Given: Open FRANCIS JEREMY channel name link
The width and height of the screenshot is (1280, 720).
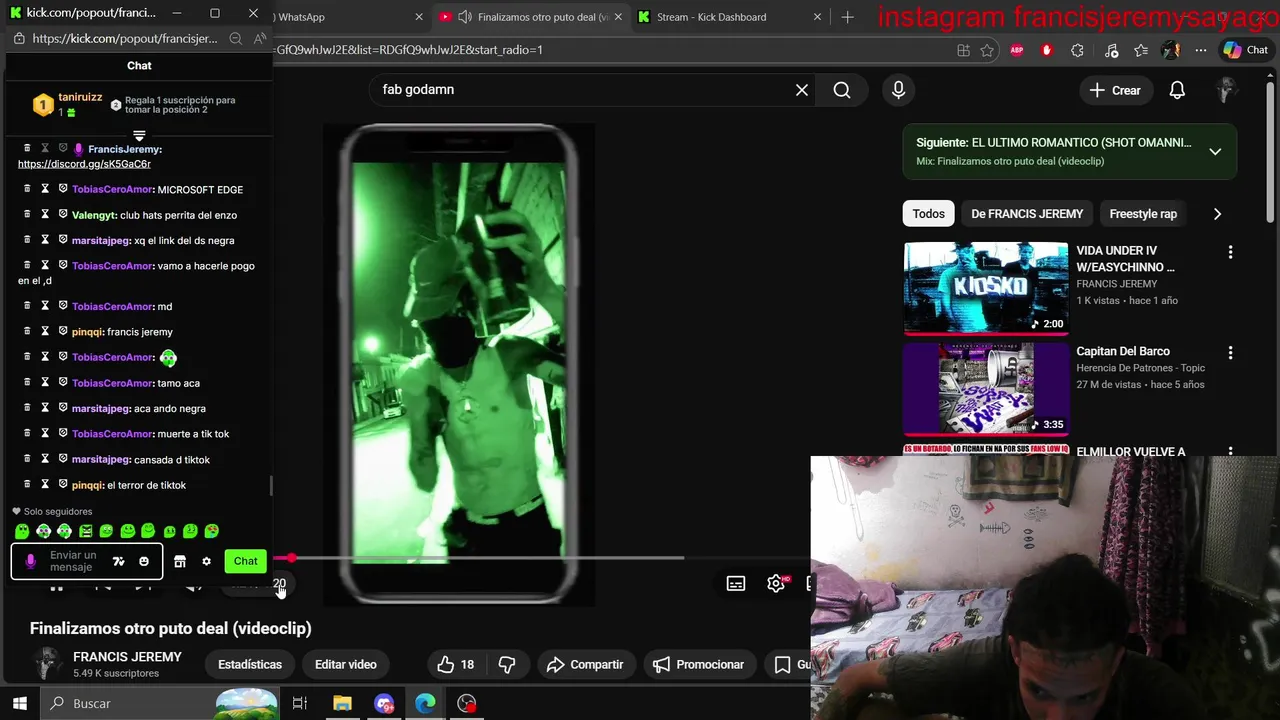Looking at the screenshot, I should point(127,657).
